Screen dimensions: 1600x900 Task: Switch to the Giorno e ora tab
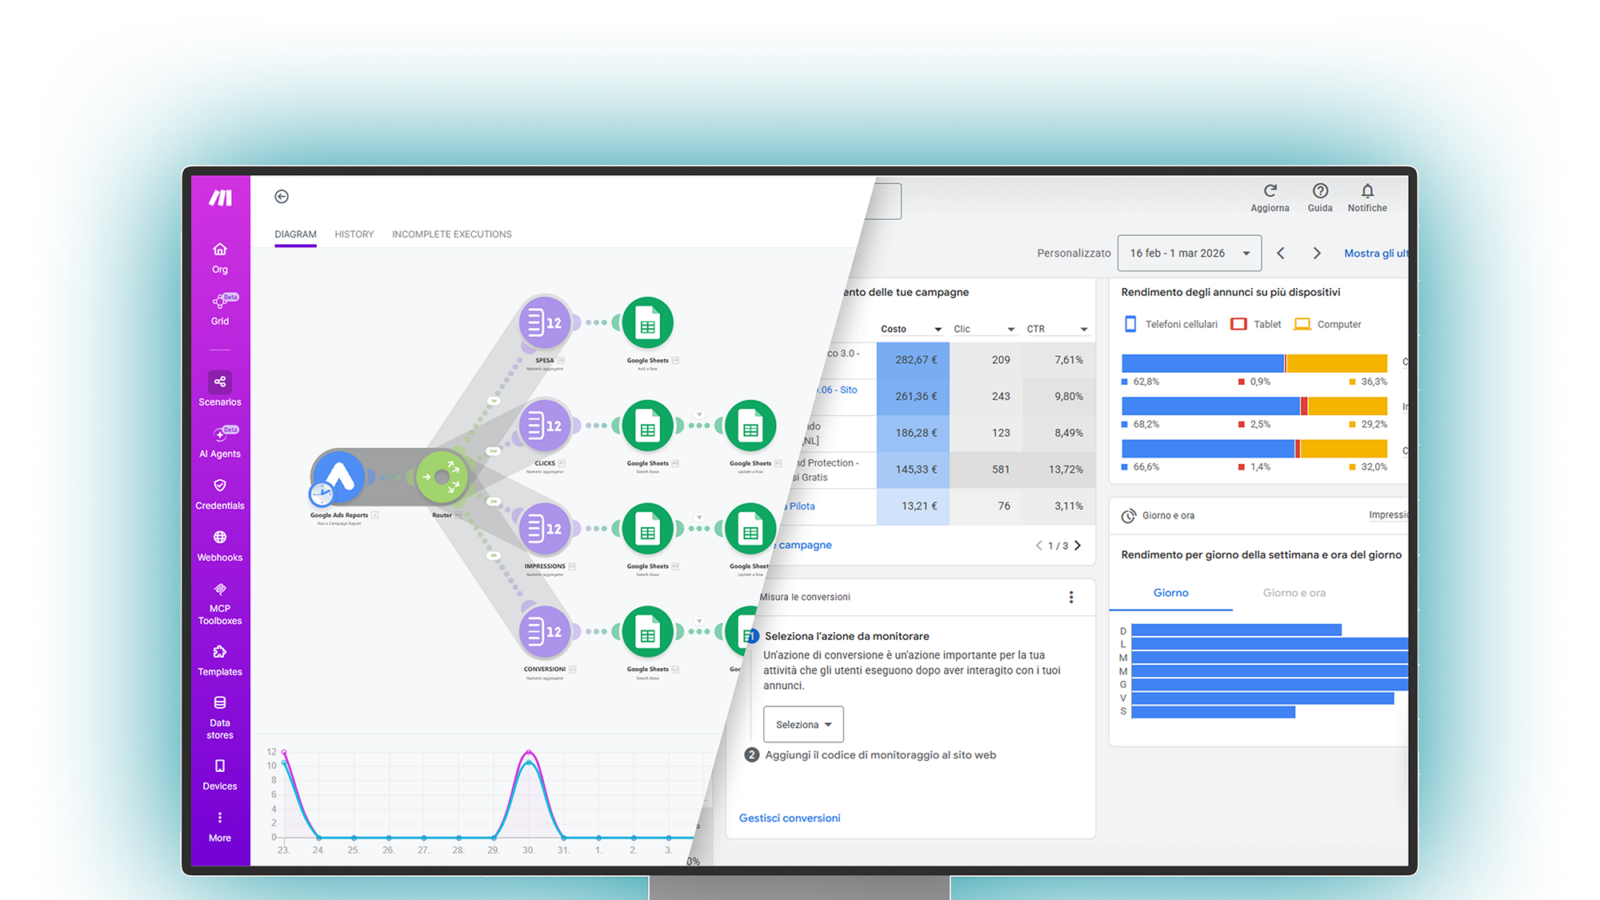tap(1294, 593)
